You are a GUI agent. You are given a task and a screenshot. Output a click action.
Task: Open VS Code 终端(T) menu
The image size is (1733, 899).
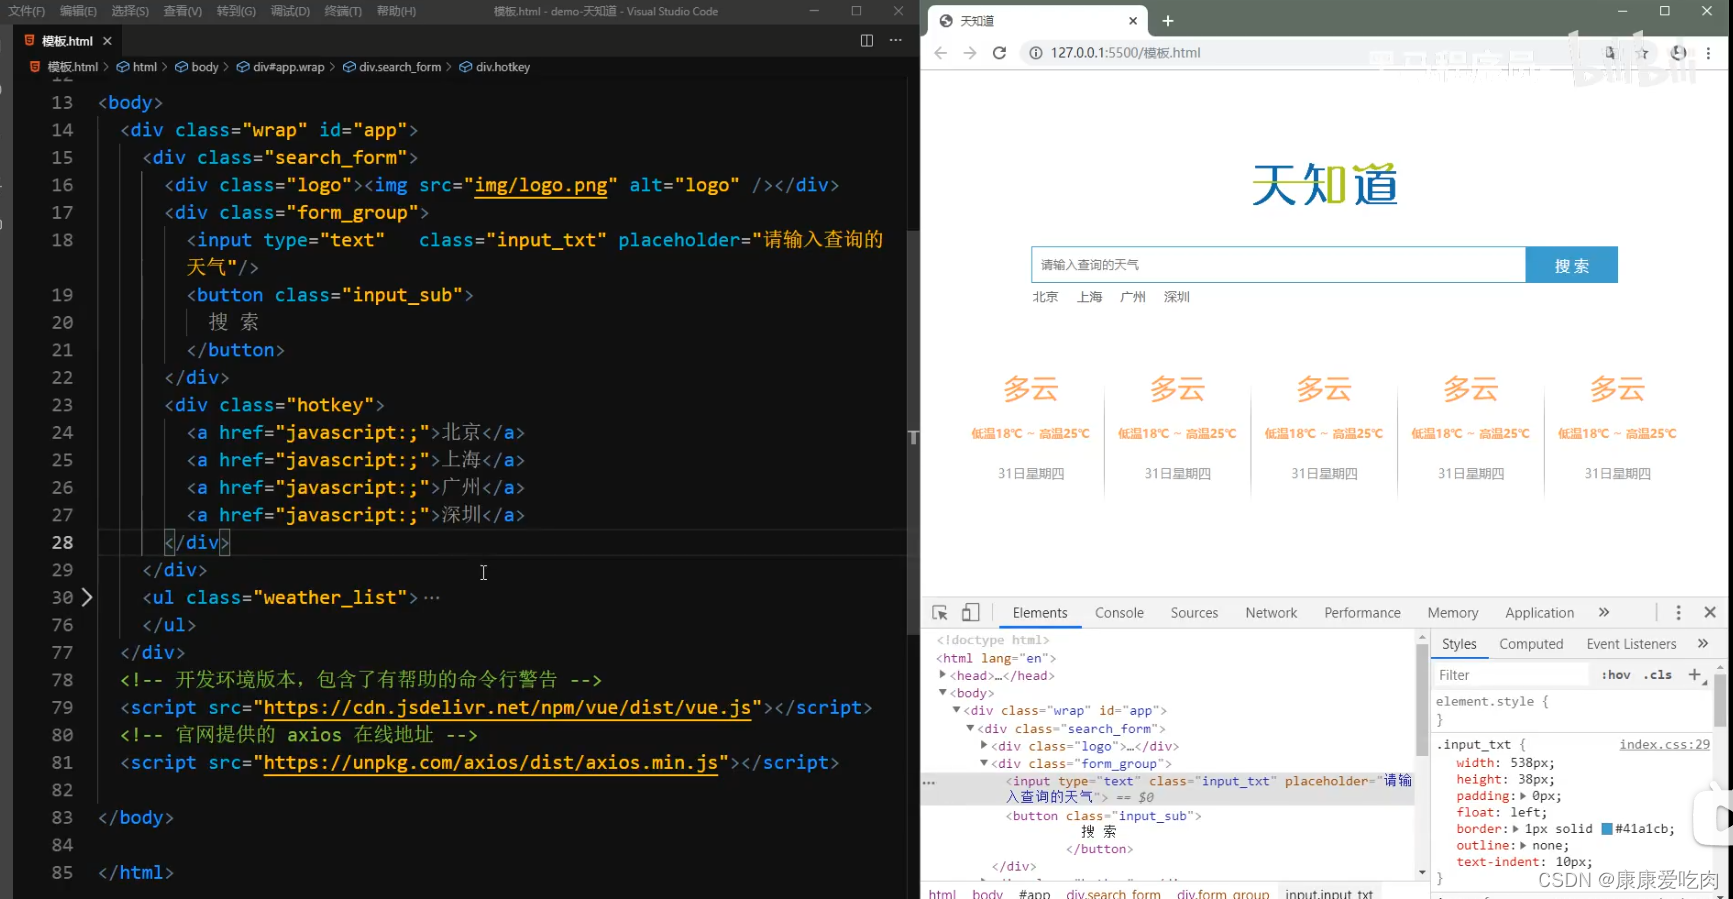pos(343,11)
